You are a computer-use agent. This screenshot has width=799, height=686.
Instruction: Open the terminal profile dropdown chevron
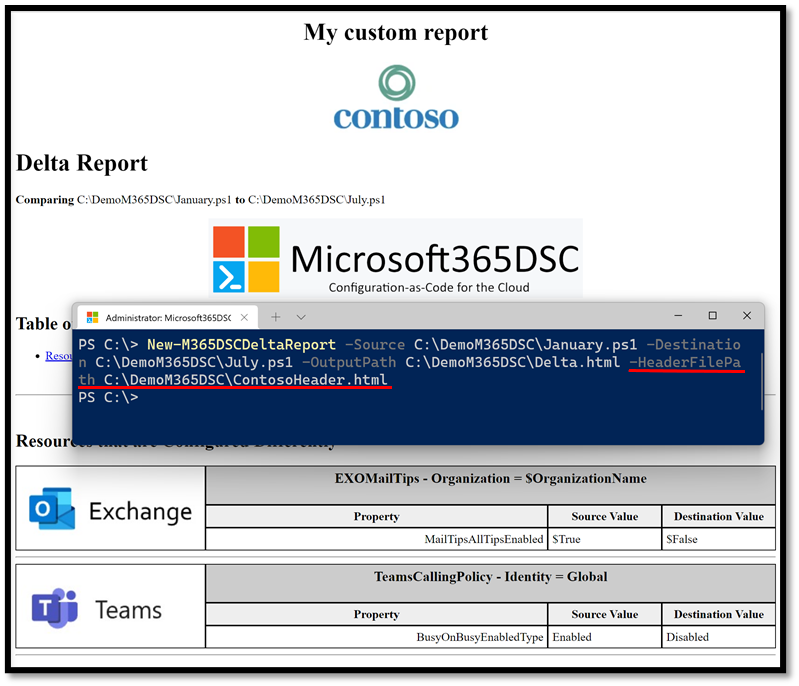coord(301,317)
